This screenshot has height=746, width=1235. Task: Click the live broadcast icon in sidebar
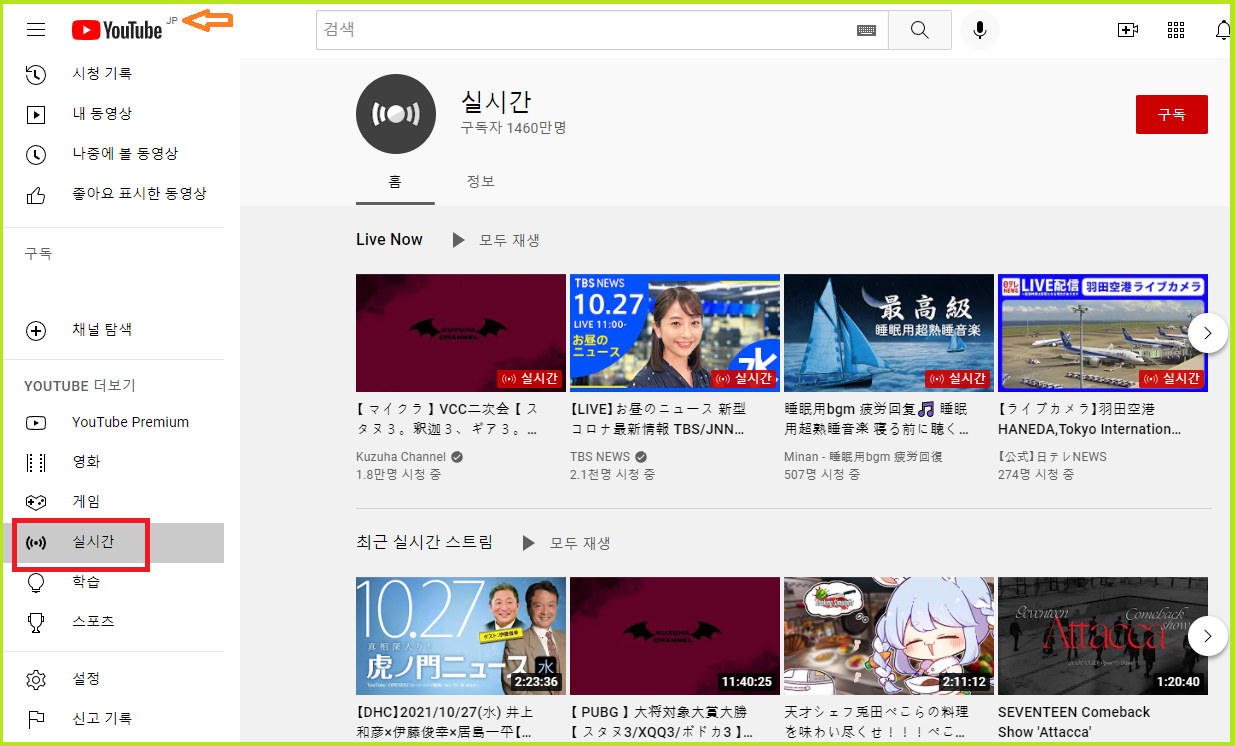click(x=36, y=543)
